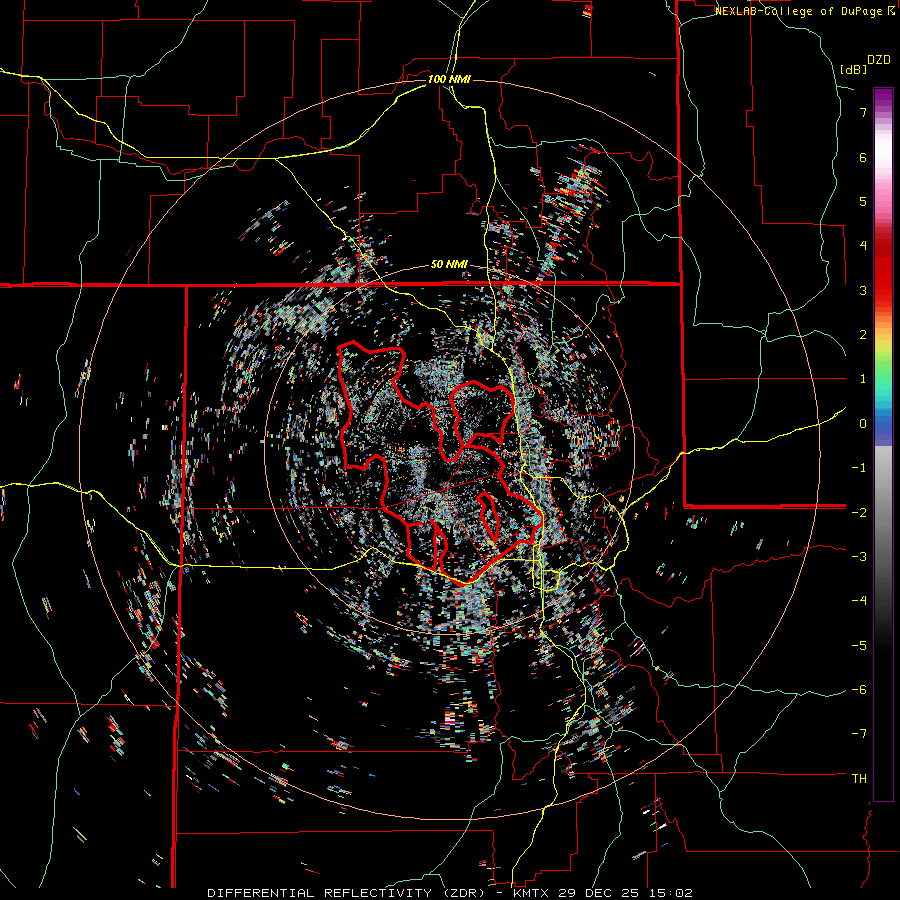Screen dimensions: 900x900
Task: Click the -3 value on the scale
Action: click(x=859, y=557)
